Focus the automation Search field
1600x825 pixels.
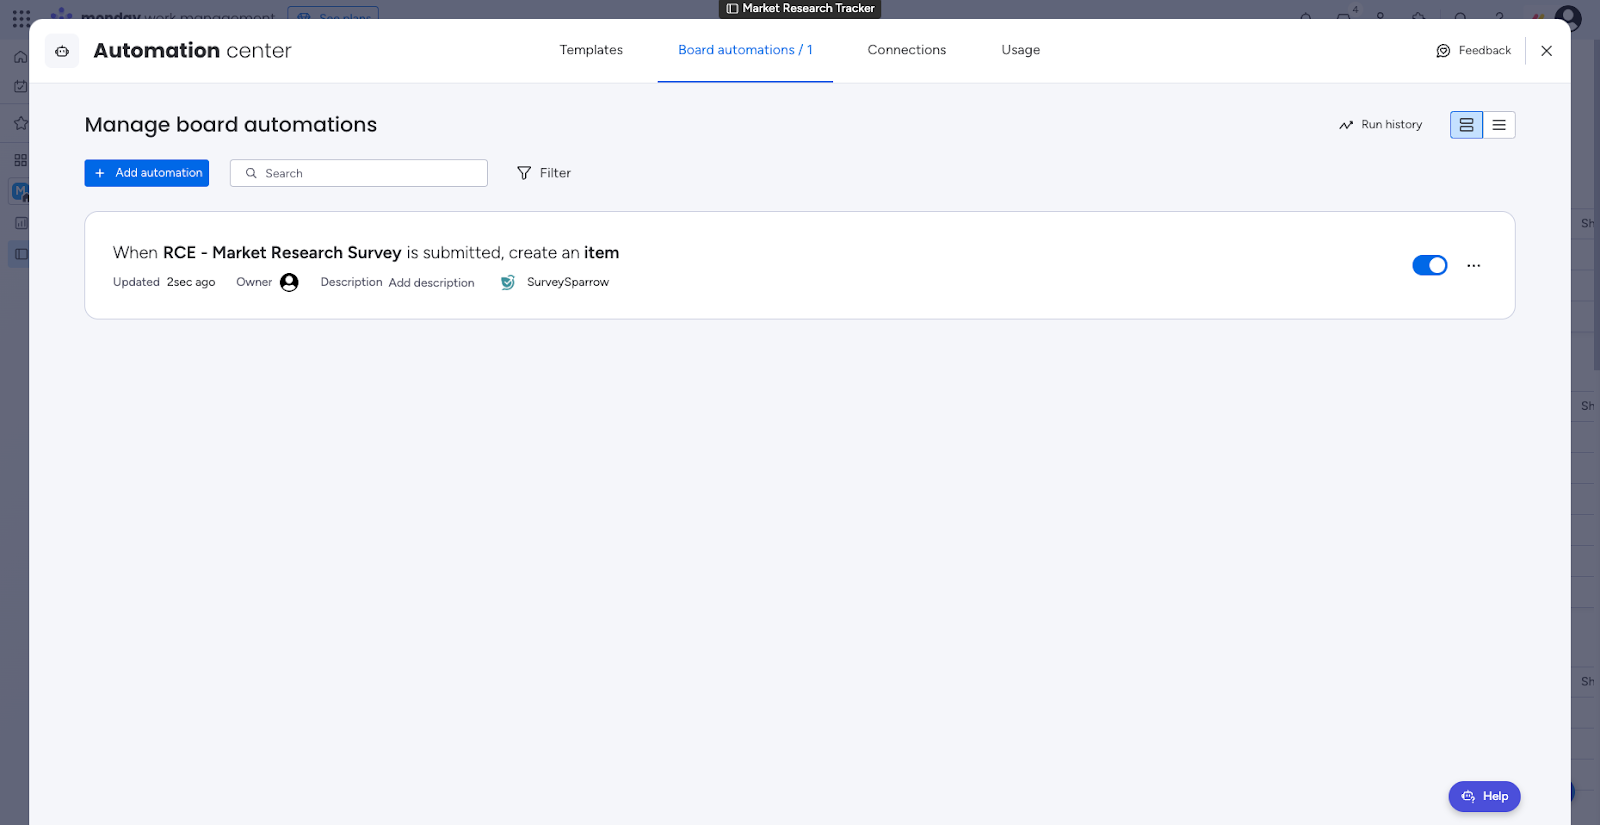(370, 173)
